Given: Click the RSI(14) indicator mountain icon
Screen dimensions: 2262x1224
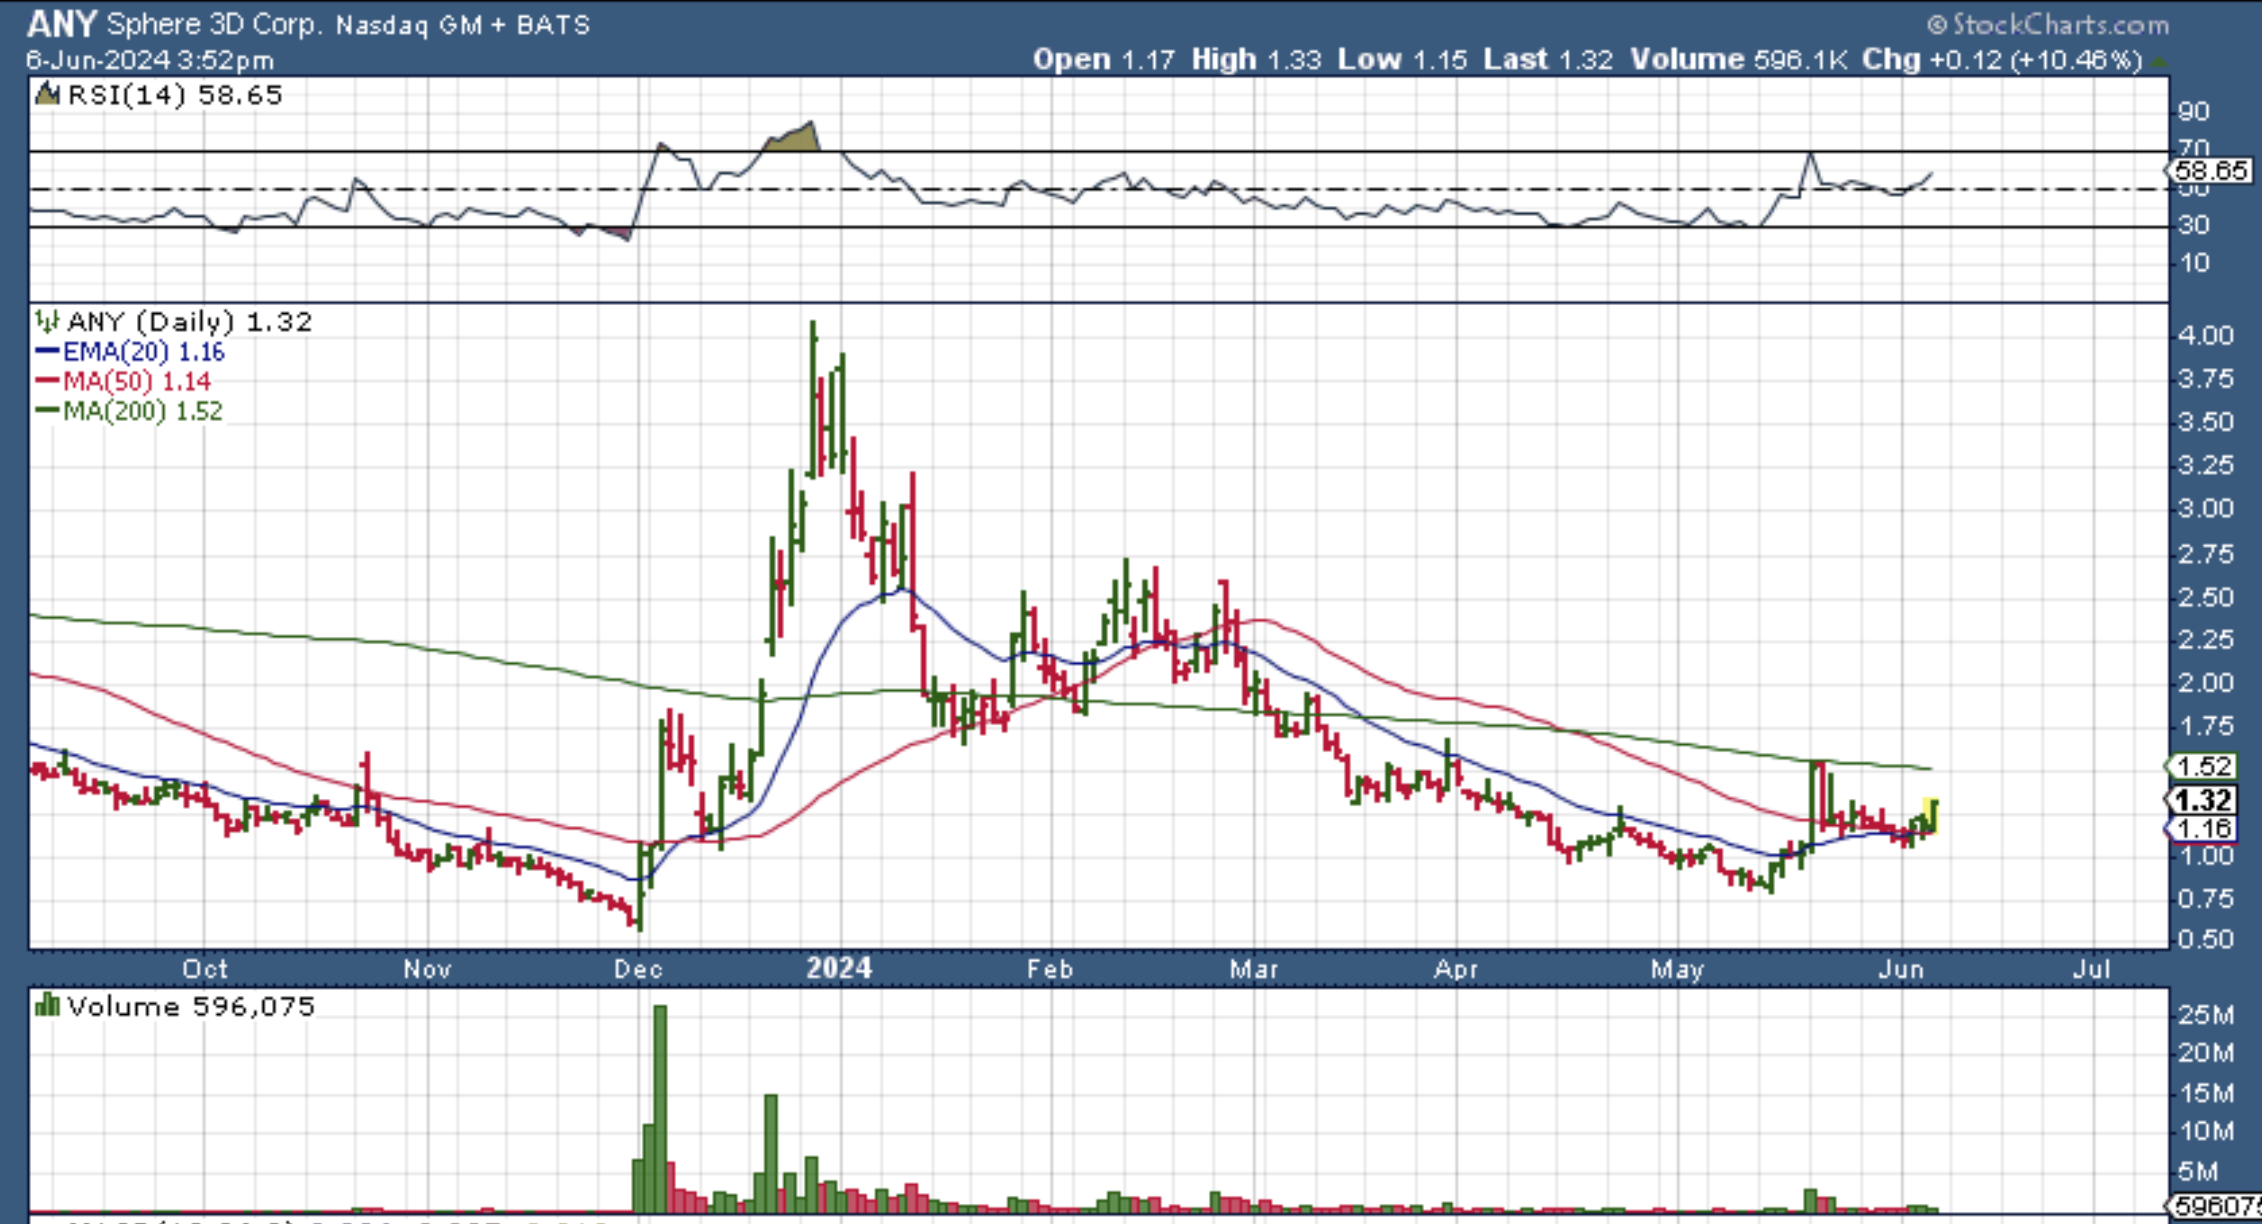Looking at the screenshot, I should (46, 95).
